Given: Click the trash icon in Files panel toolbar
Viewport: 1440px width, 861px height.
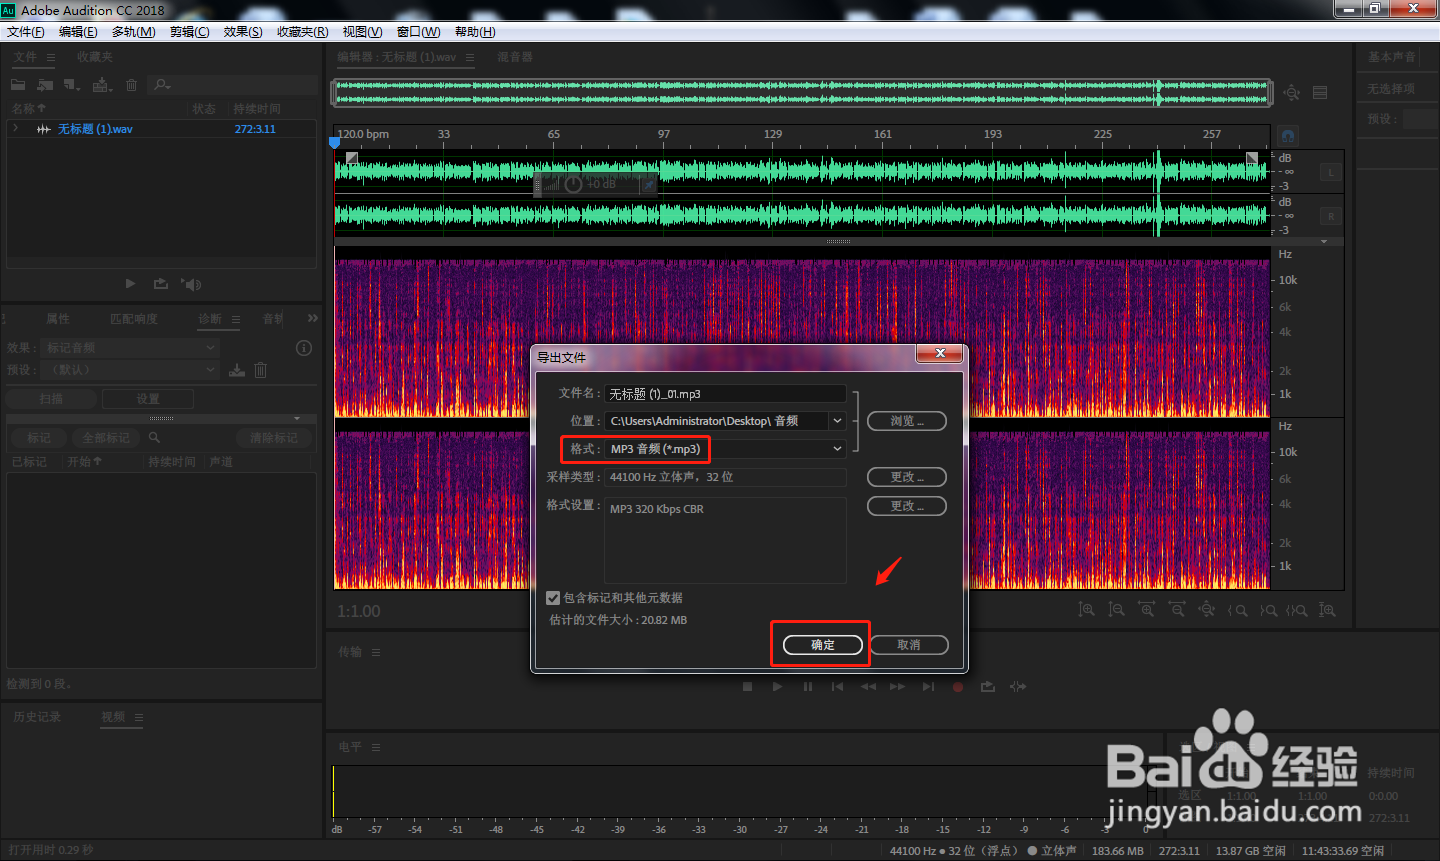Looking at the screenshot, I should (131, 85).
